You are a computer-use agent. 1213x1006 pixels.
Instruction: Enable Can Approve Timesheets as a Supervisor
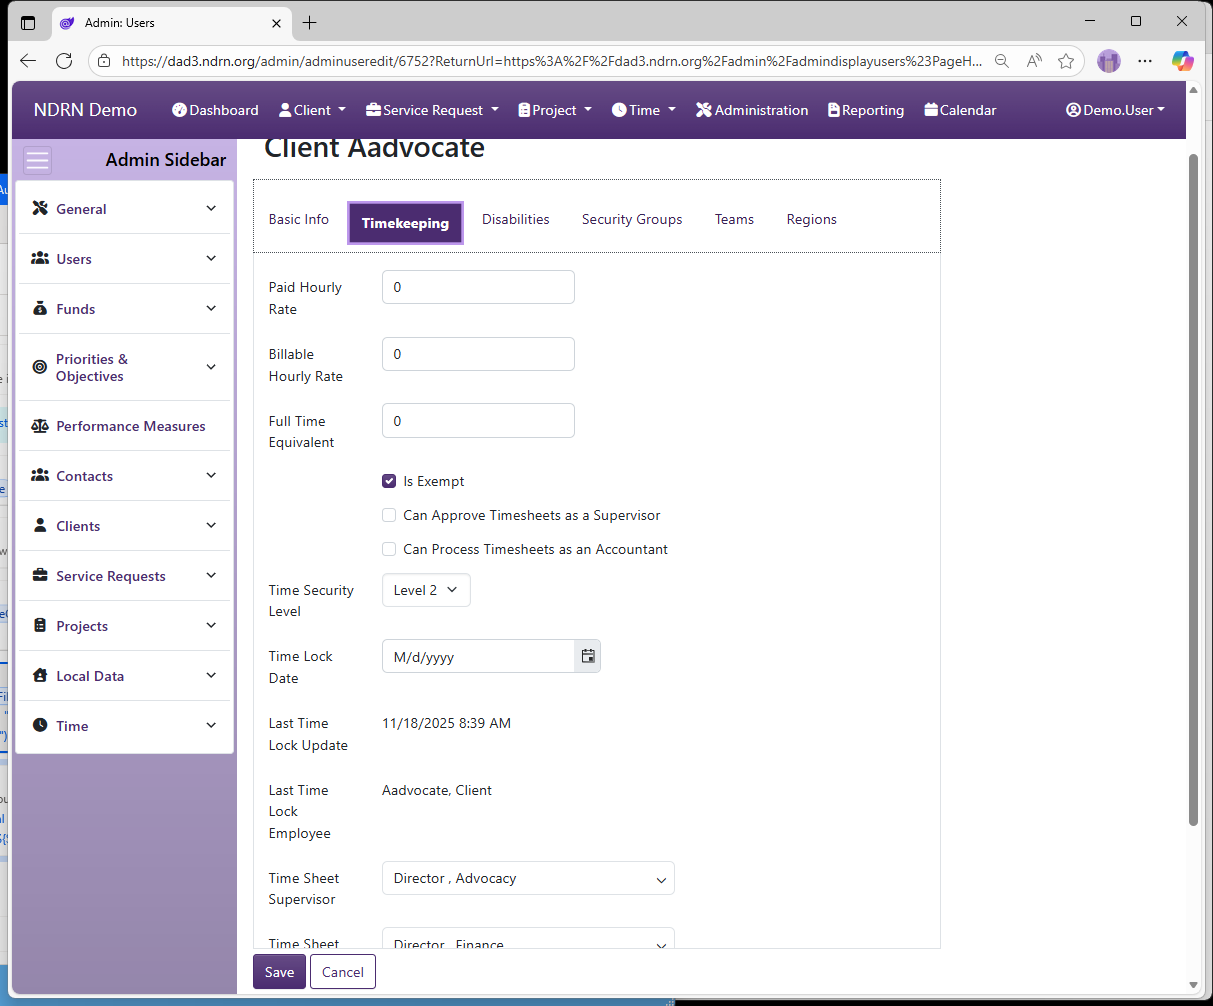point(389,515)
